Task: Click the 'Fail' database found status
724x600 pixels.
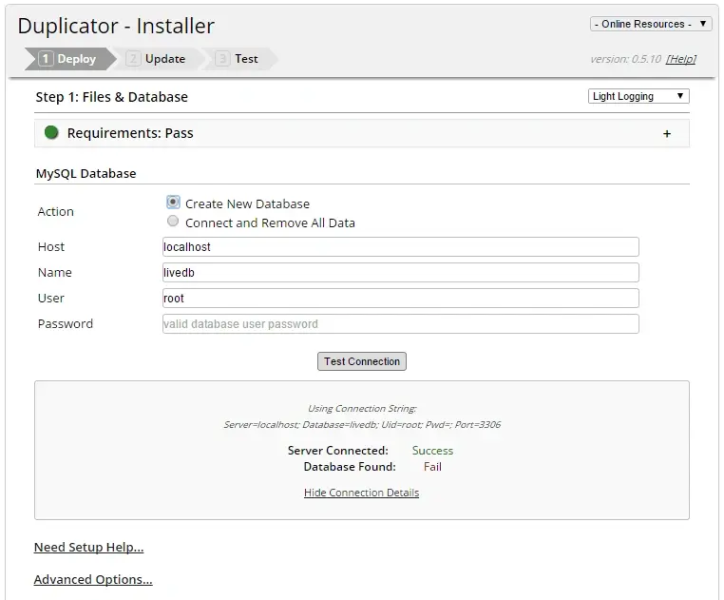Action: pyautogui.click(x=433, y=467)
